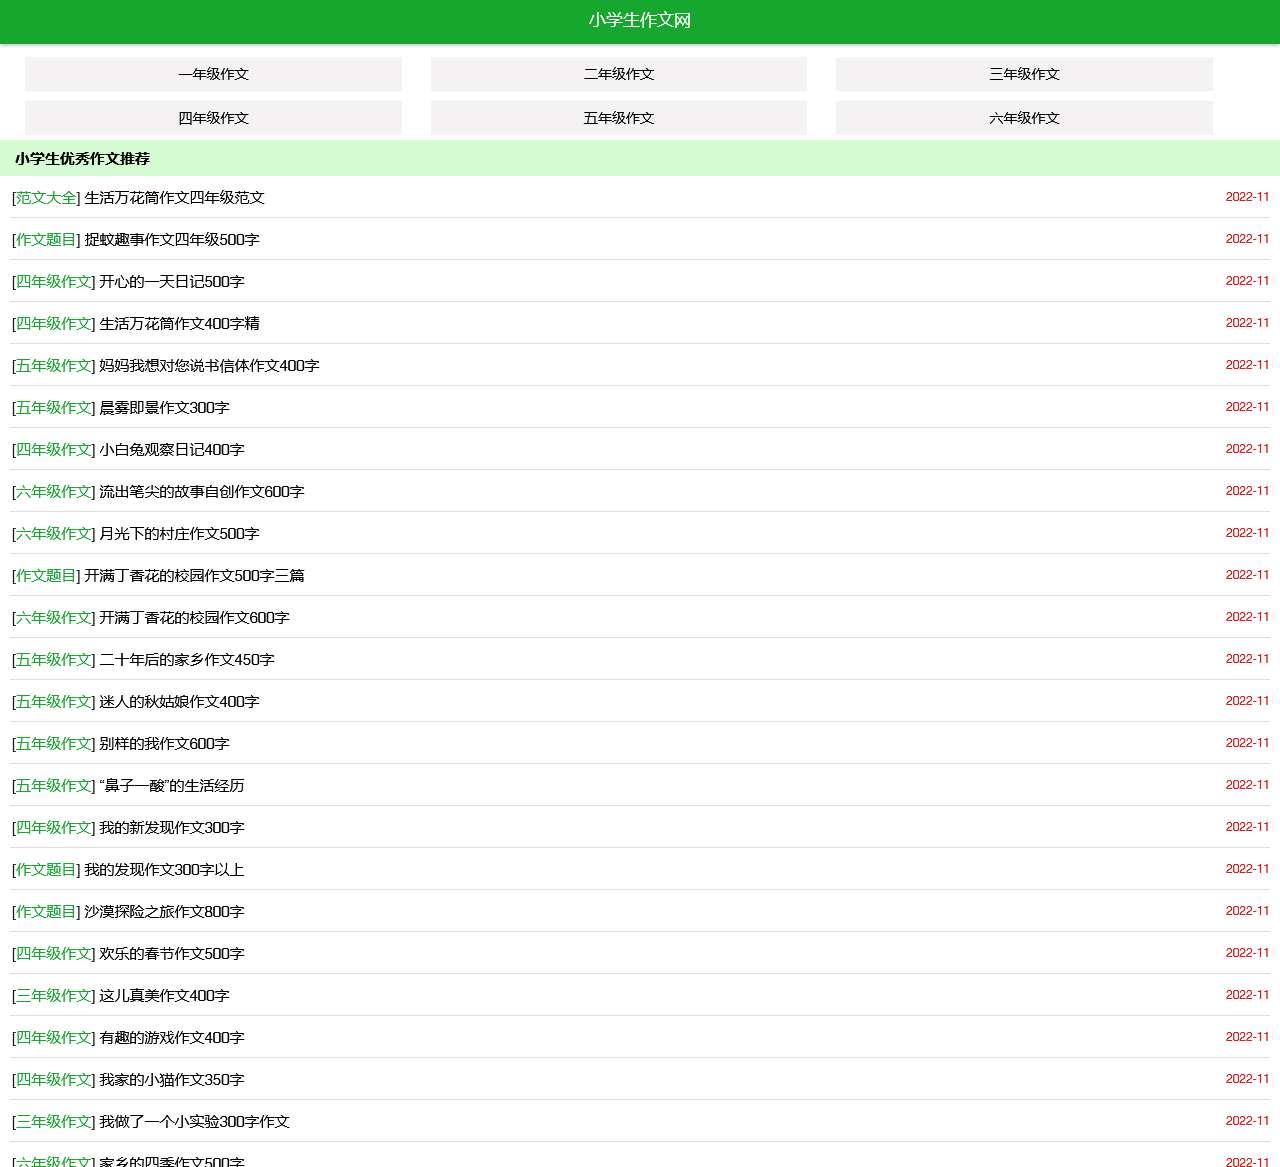Click 四年级作文 tag beside 开心的一天日记
Viewport: 1280px width, 1167px height.
(x=54, y=282)
